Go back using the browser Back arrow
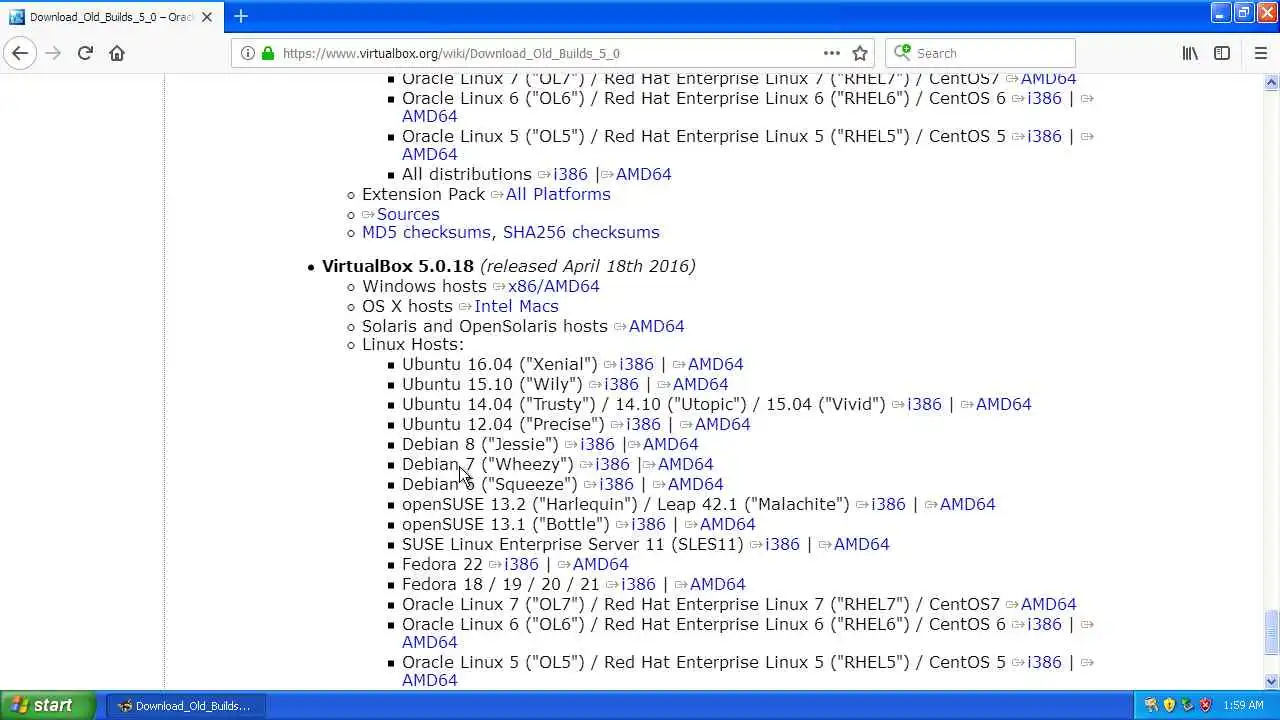 [x=20, y=53]
